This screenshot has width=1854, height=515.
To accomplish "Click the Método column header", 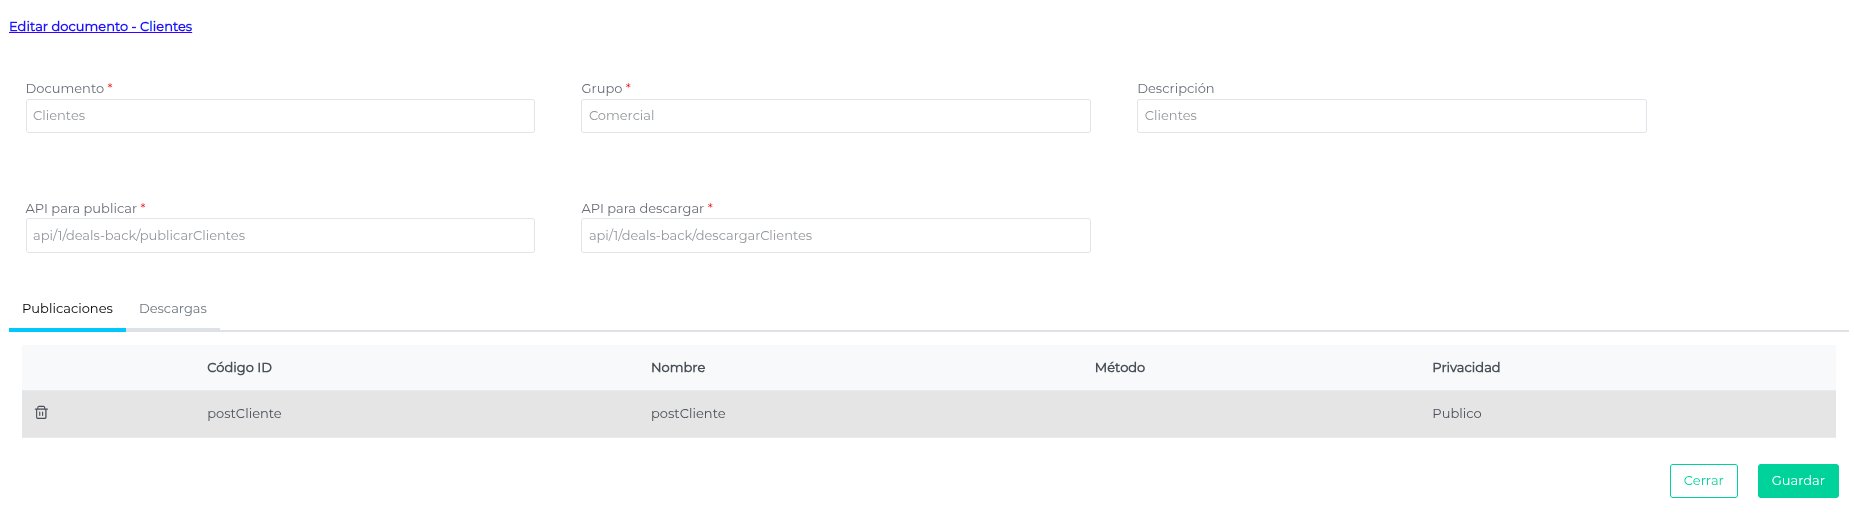I will [x=1119, y=368].
